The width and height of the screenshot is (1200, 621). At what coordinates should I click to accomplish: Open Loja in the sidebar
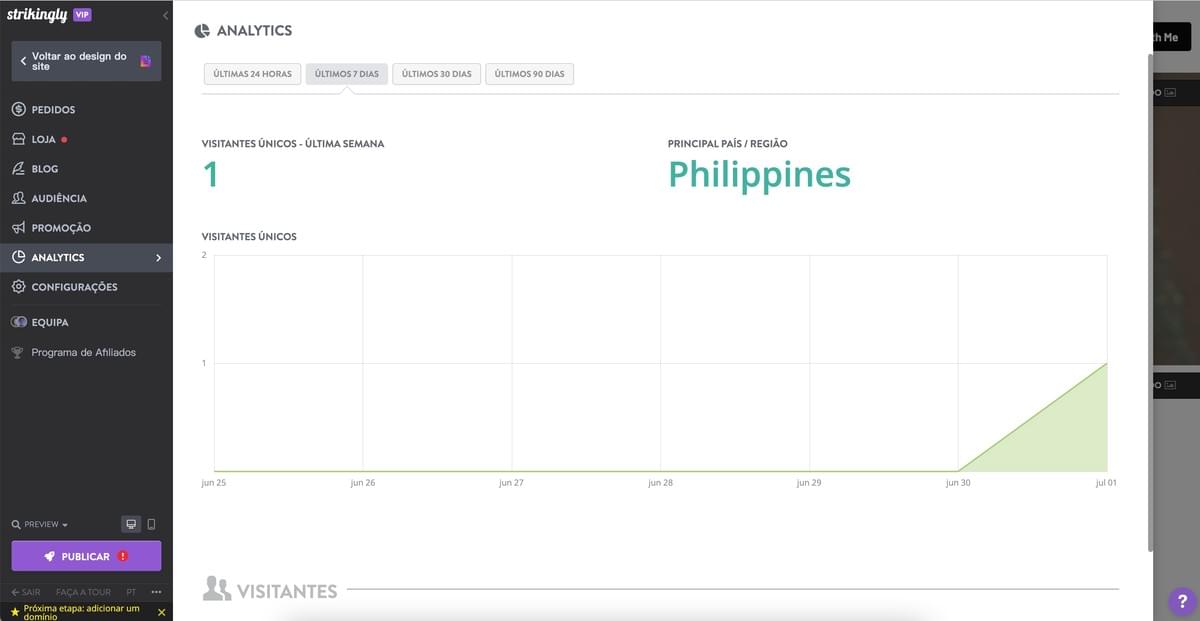(x=86, y=139)
